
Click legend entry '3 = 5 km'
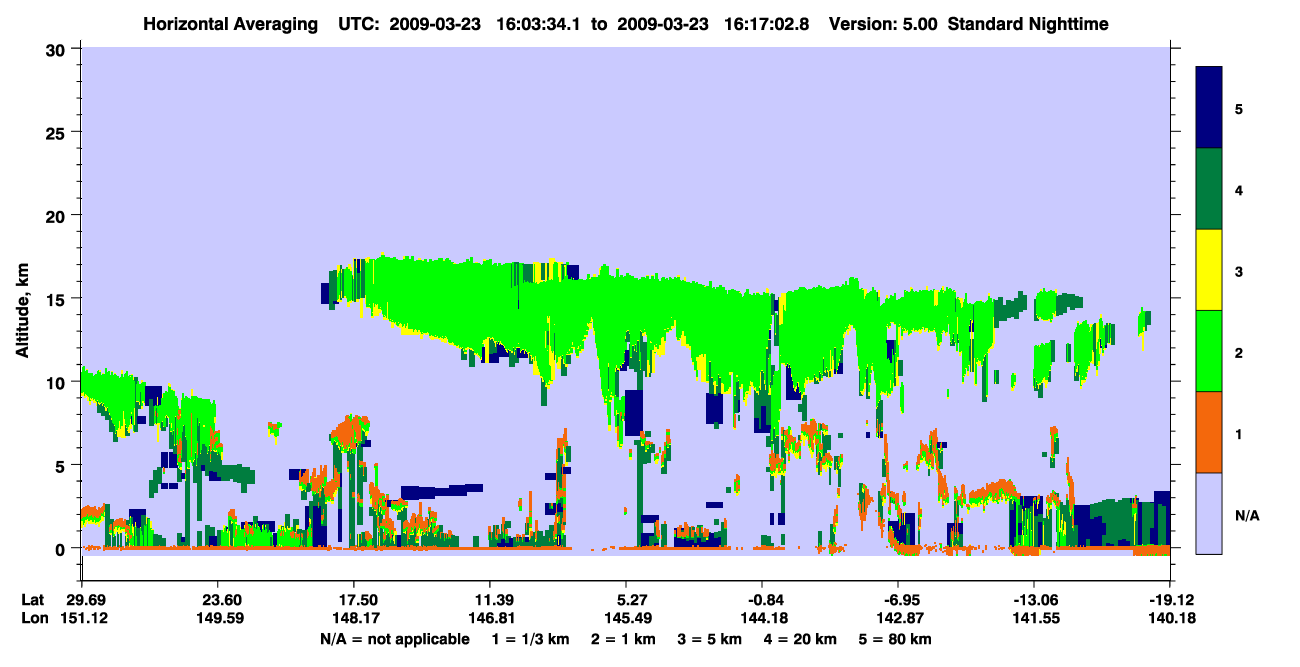coord(708,639)
